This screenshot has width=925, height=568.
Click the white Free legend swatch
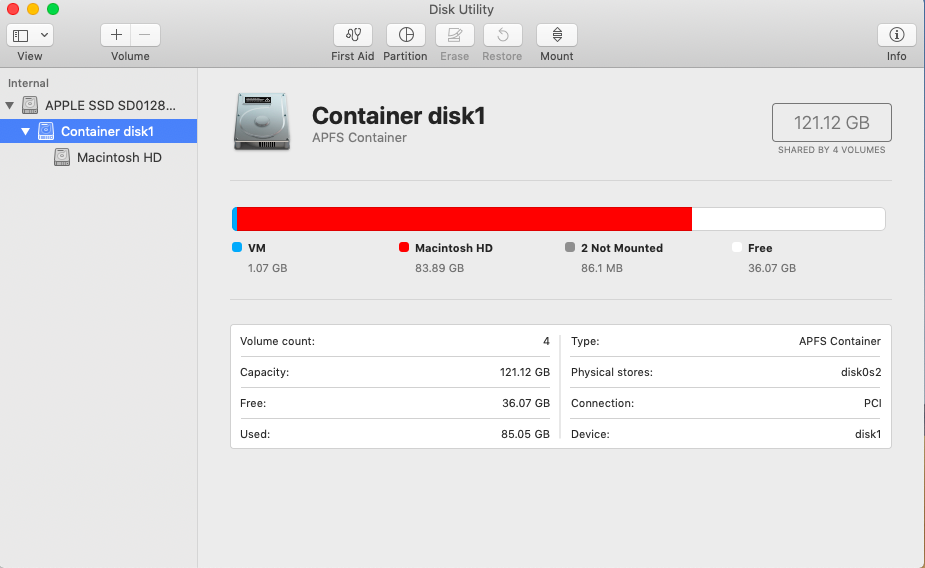point(737,247)
